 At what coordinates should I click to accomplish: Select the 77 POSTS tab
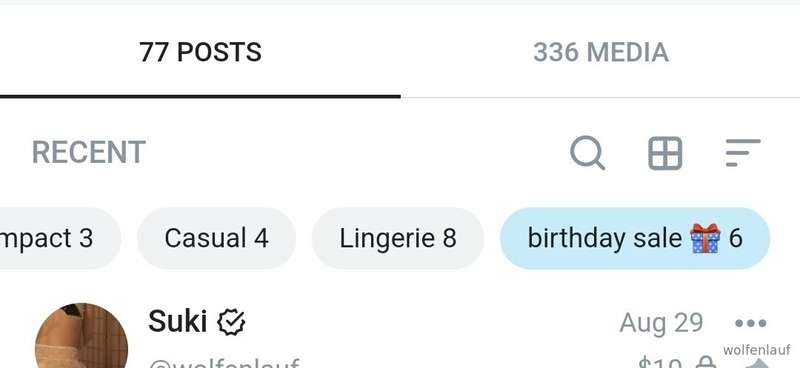click(x=200, y=52)
